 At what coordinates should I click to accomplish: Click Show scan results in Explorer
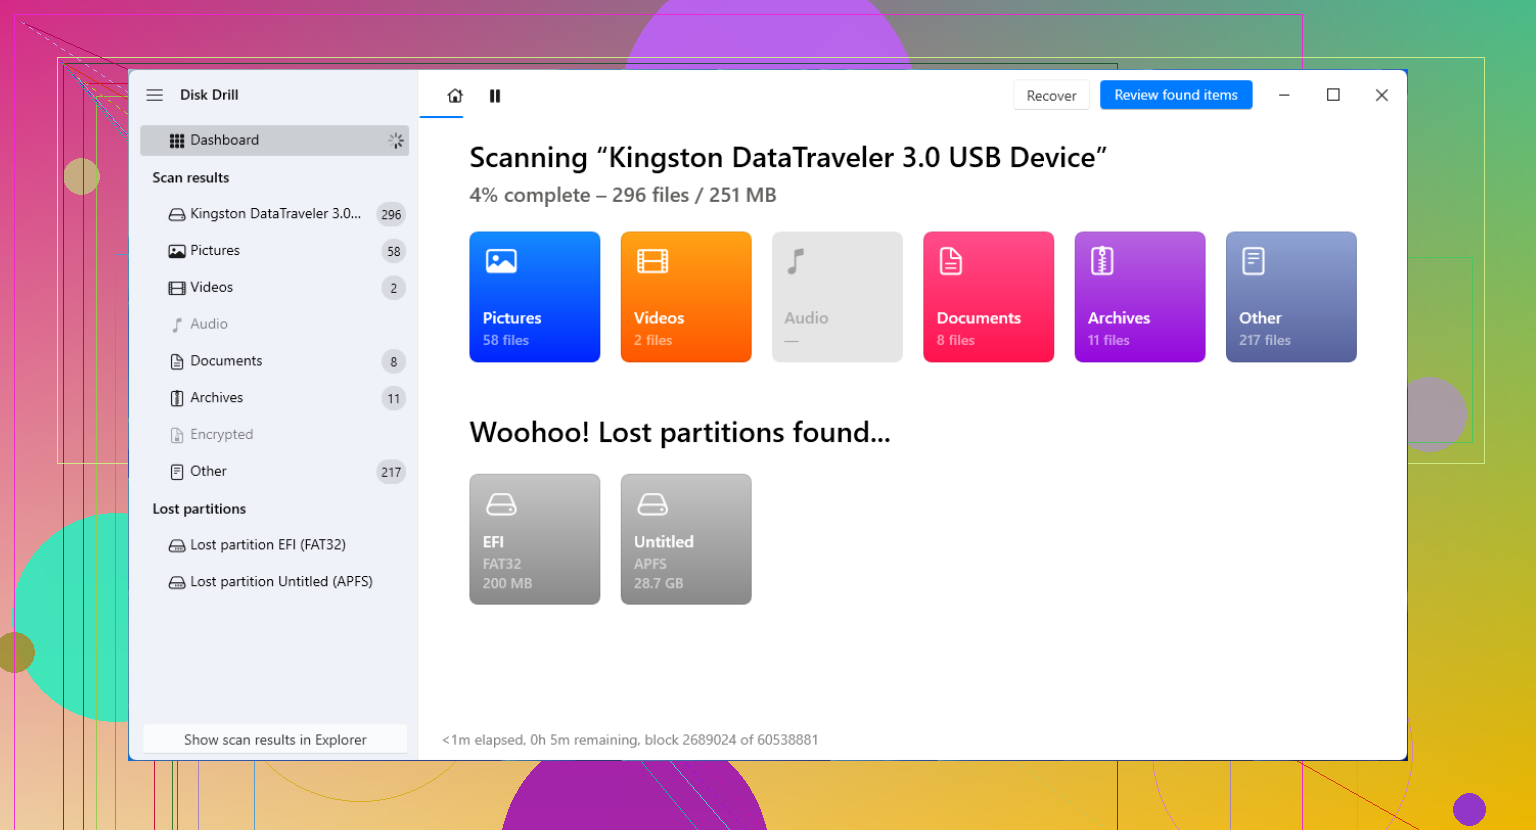tap(275, 740)
